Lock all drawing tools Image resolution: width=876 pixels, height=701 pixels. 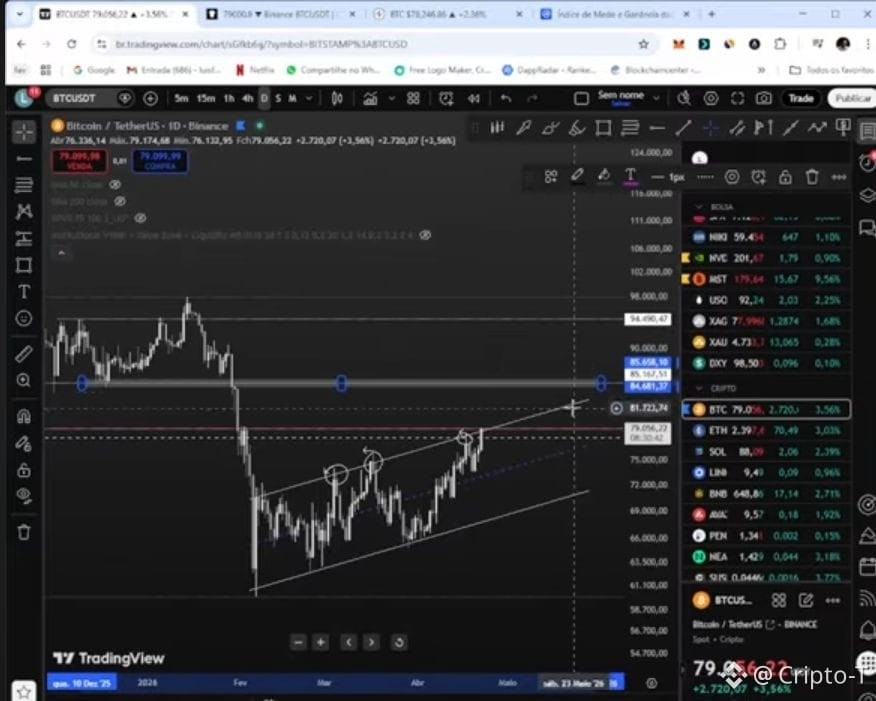click(x=23, y=470)
